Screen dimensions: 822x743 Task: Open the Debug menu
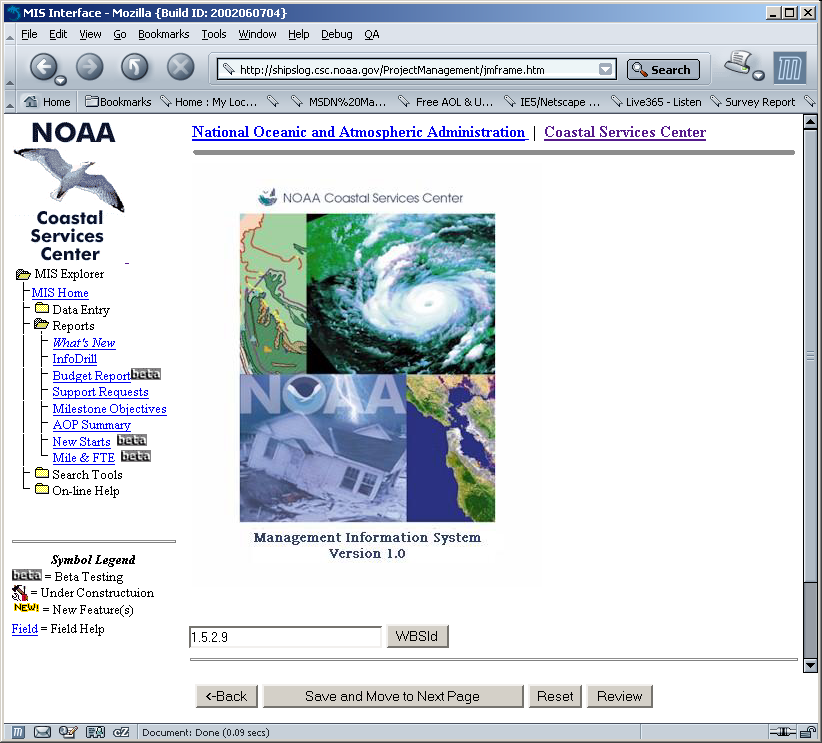[x=337, y=34]
